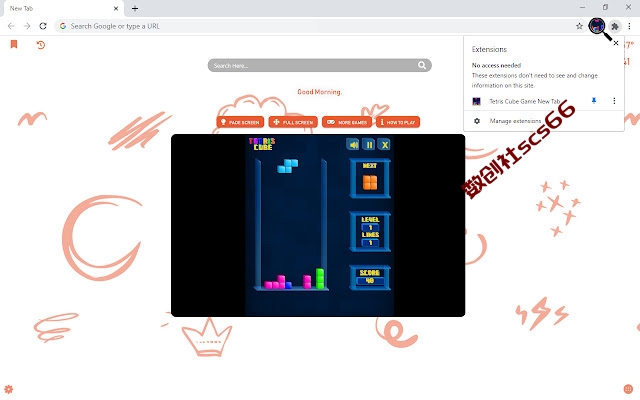The image size is (640, 400).
Task: Mute the game sound speaker icon
Action: pos(353,144)
